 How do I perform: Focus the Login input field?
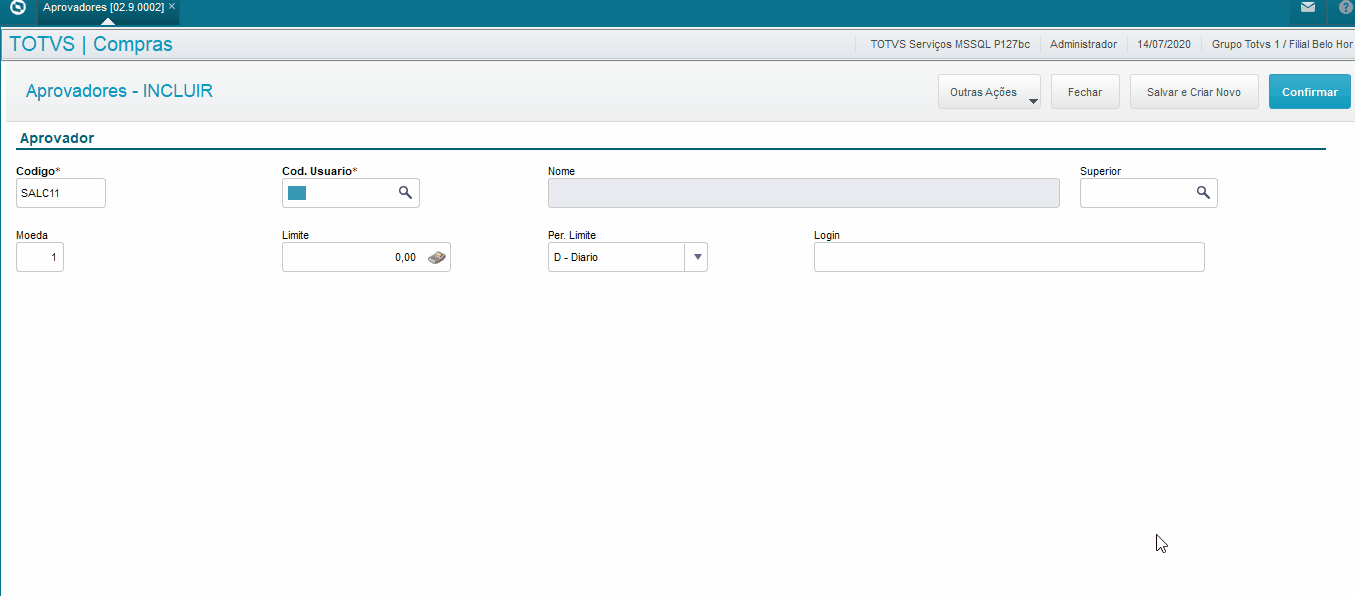coord(1009,257)
